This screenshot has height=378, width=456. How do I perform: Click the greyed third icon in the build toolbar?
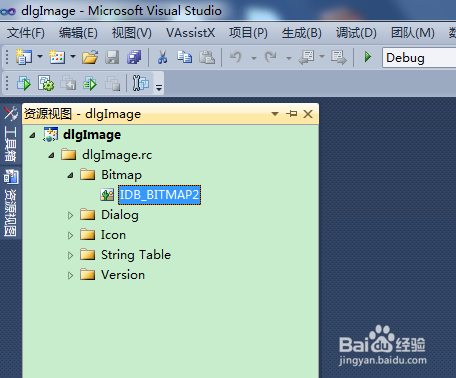(x=68, y=83)
